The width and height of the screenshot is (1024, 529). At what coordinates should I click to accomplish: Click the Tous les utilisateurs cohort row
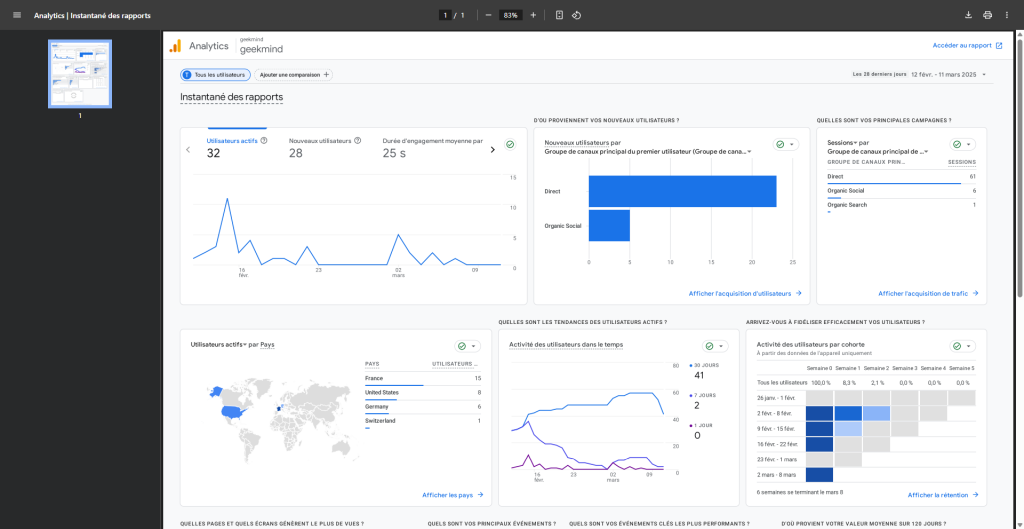[x=865, y=383]
